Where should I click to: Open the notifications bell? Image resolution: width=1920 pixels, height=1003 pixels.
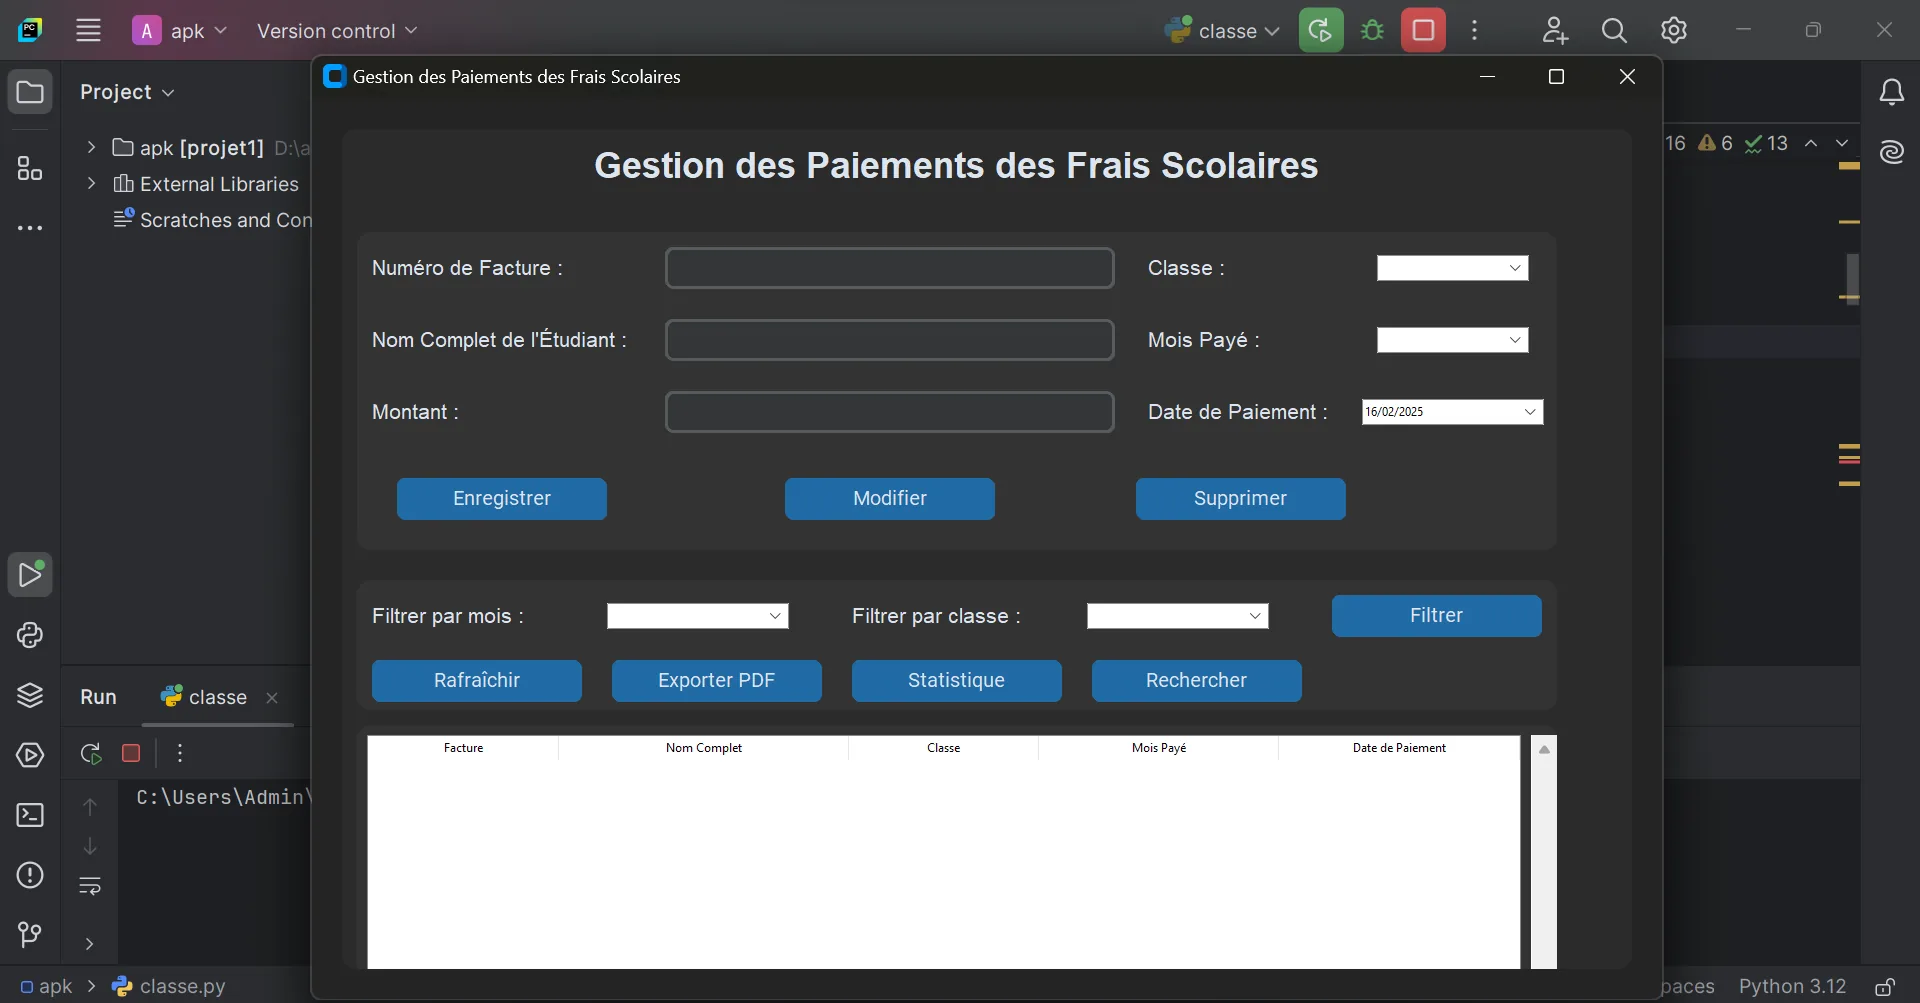tap(1893, 91)
